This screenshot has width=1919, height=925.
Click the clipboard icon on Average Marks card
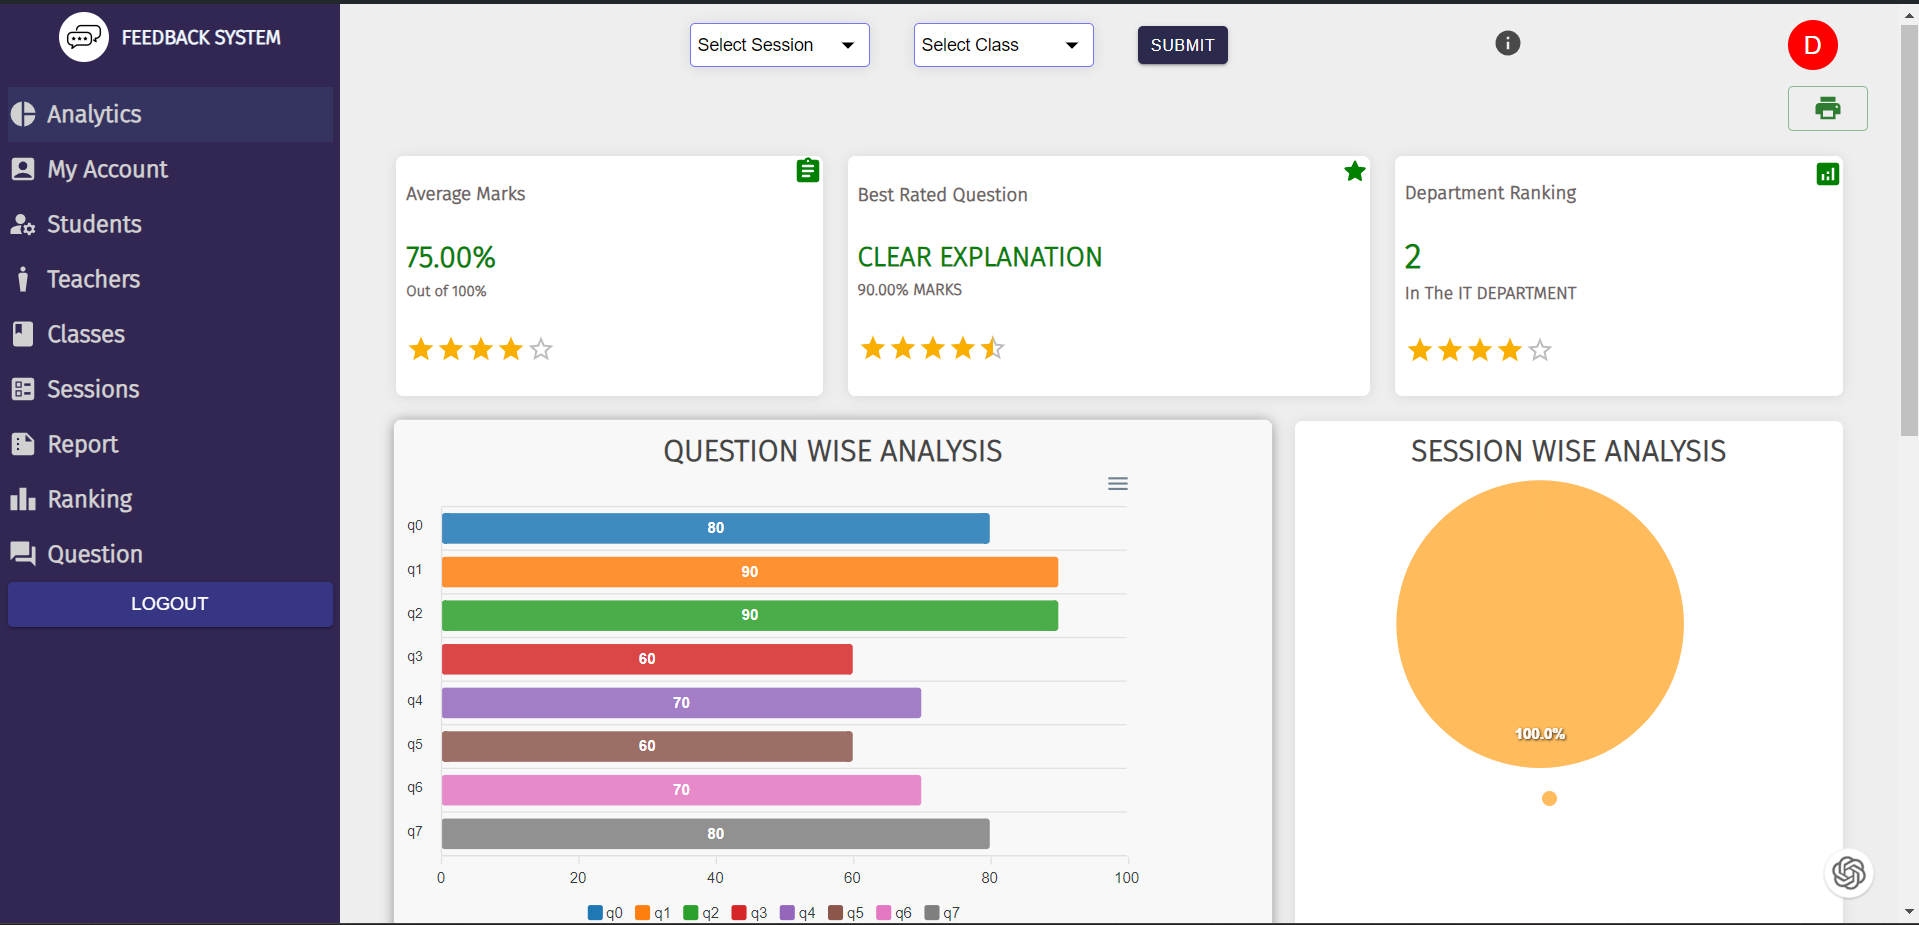(808, 171)
